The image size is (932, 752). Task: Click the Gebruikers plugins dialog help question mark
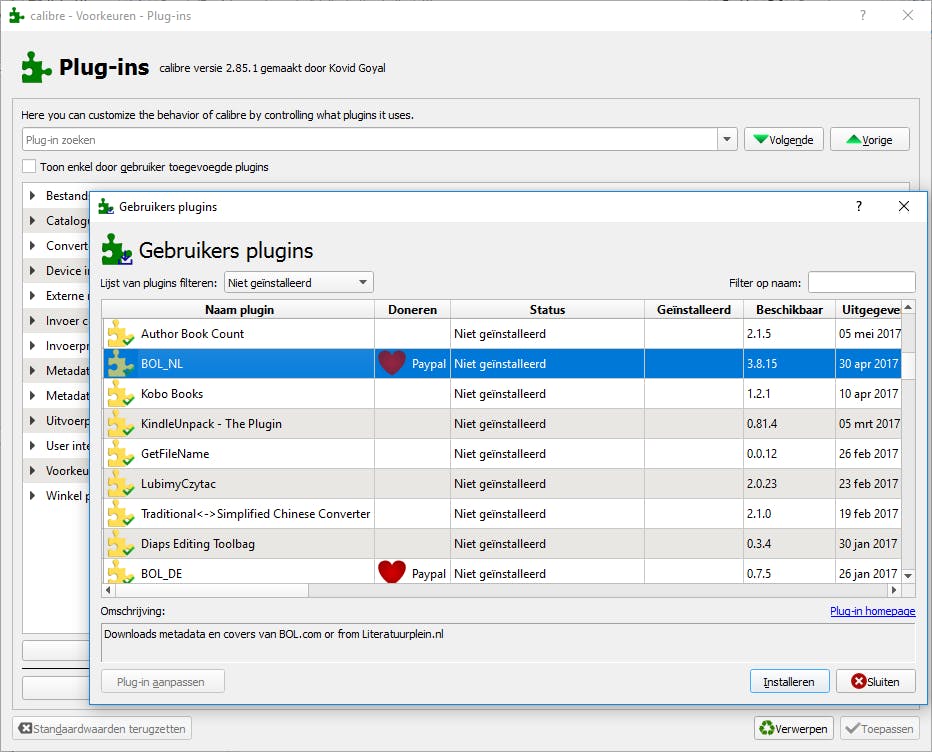[x=859, y=206]
